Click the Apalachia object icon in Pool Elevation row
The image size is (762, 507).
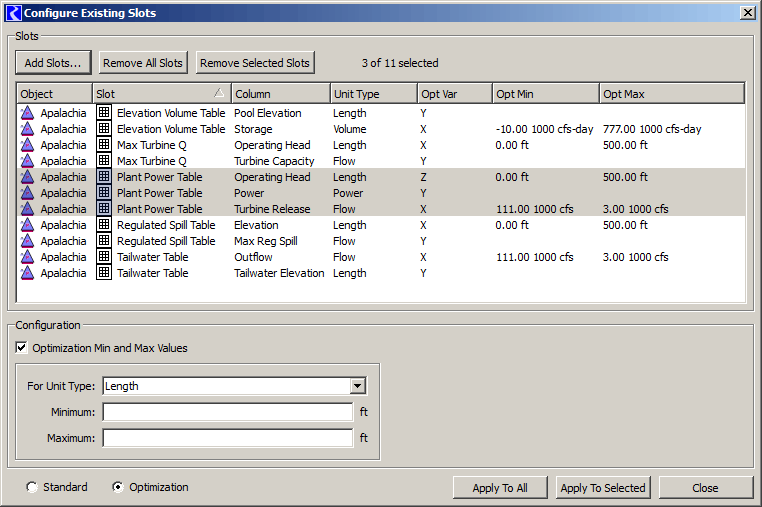coord(27,113)
